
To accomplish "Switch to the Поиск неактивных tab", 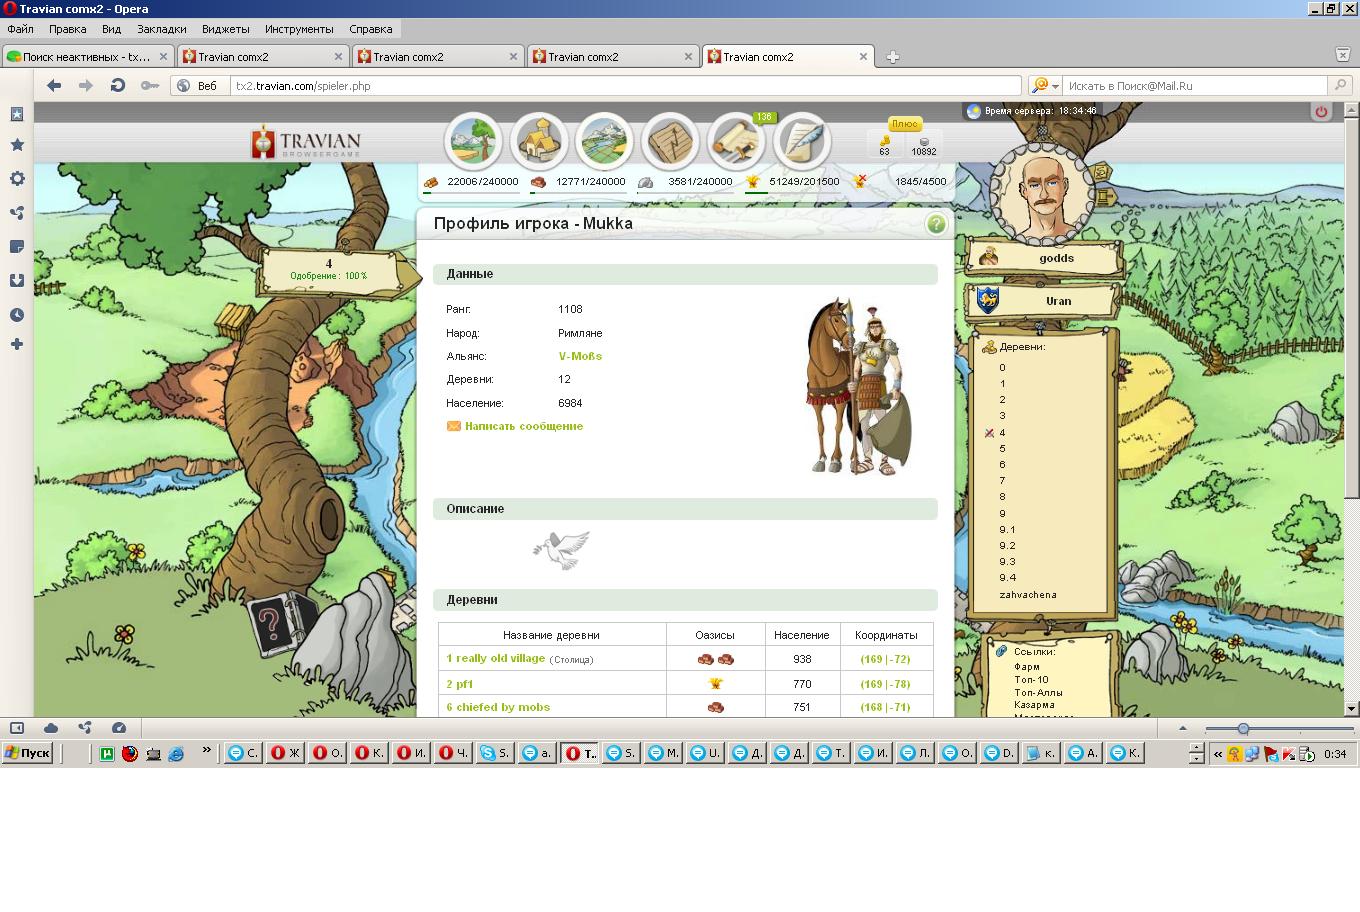I will coord(88,57).
